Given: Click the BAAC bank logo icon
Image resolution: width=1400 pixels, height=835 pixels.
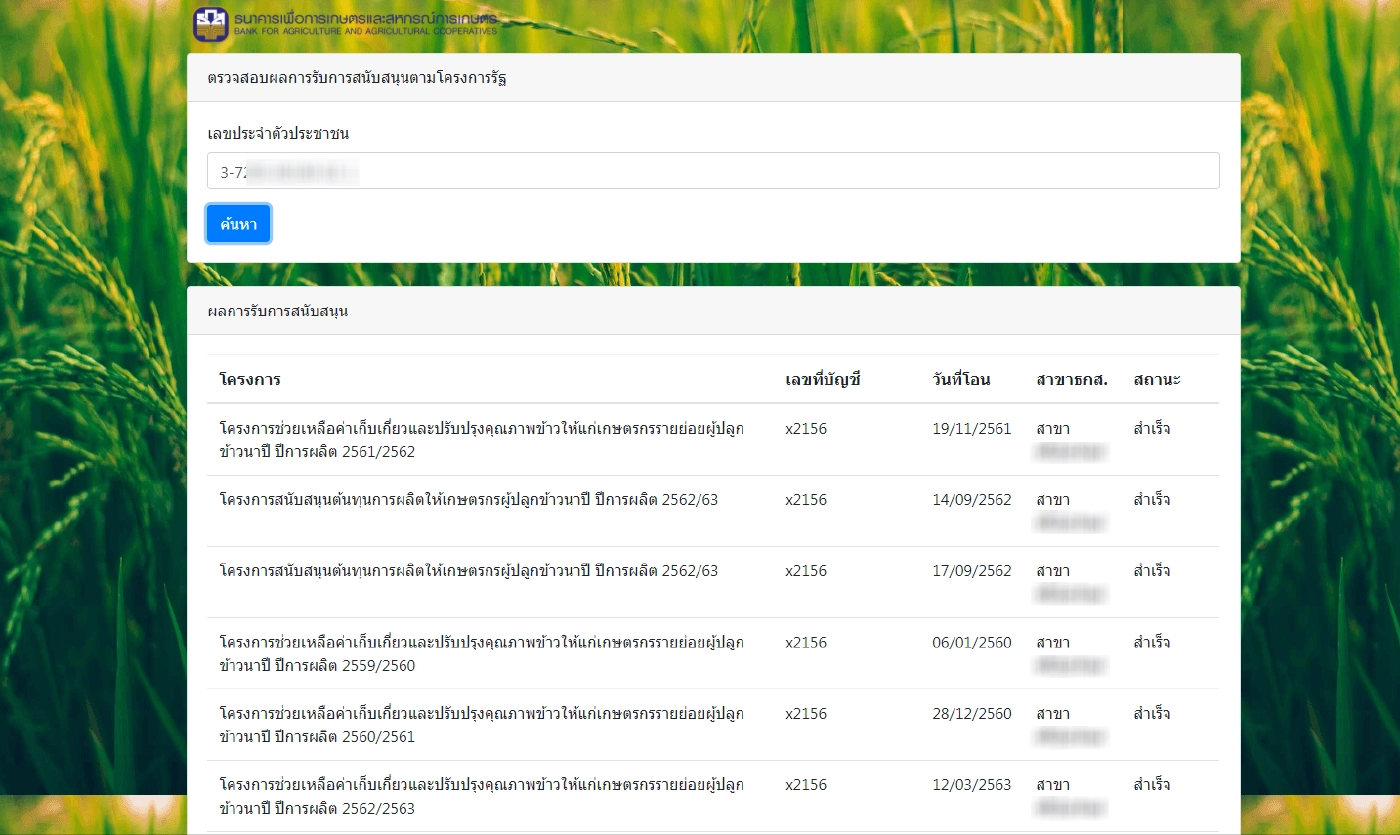Looking at the screenshot, I should (211, 24).
